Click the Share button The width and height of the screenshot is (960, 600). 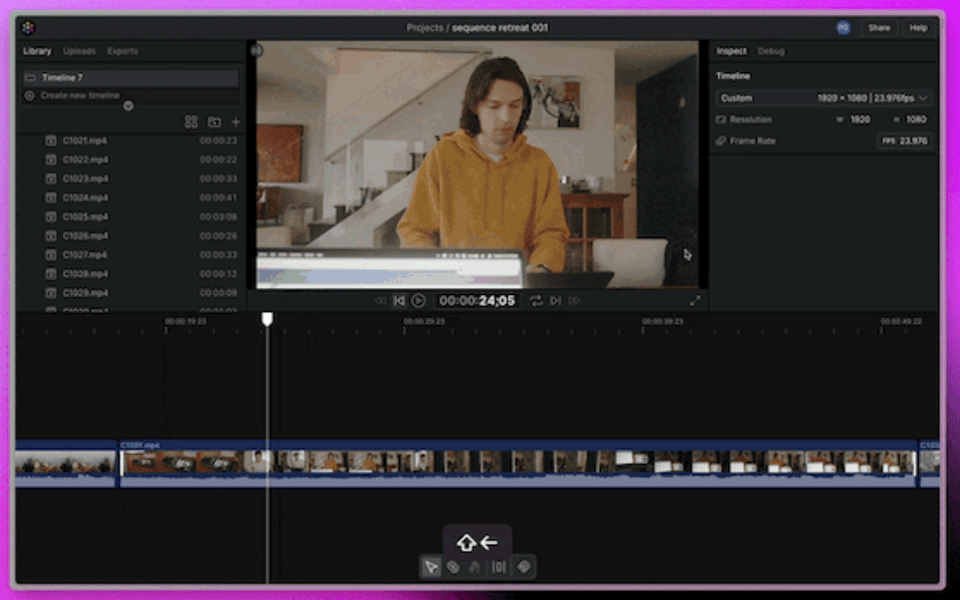click(x=879, y=27)
